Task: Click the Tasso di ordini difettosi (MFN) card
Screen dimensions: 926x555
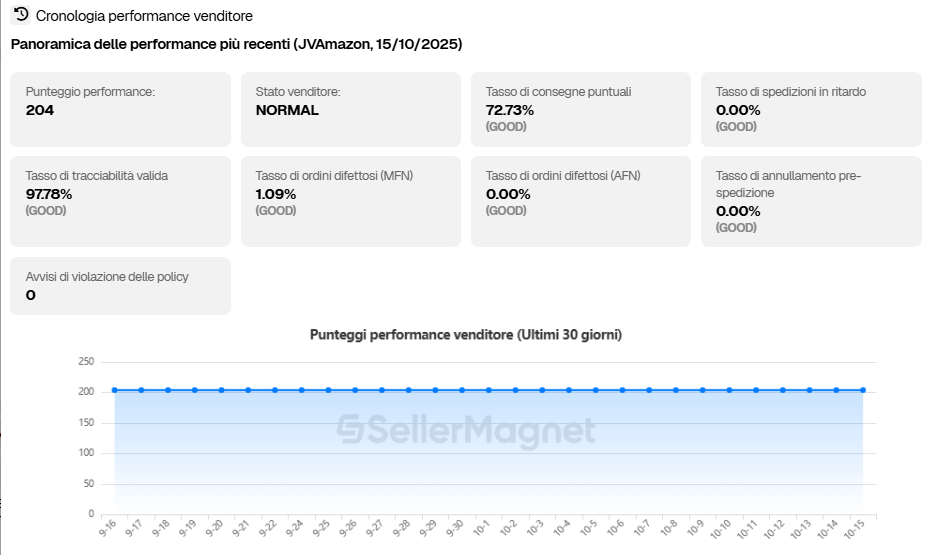Action: [350, 201]
